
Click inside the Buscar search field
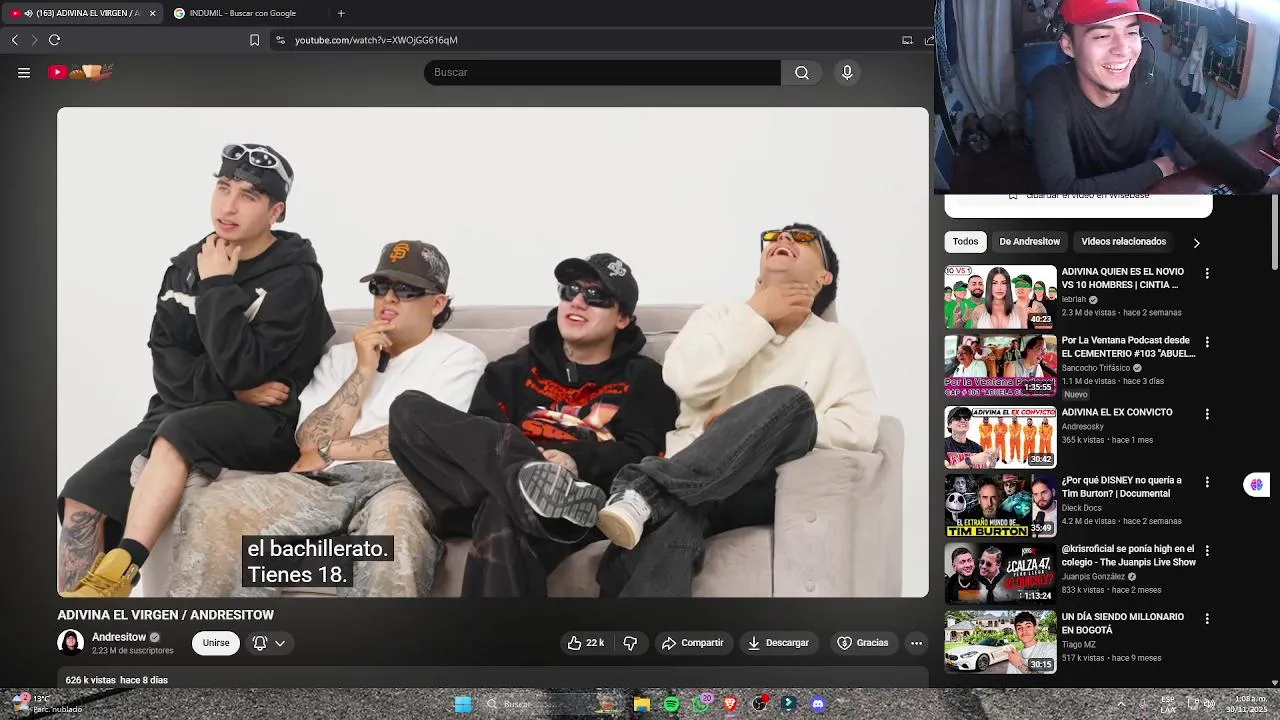[x=602, y=72]
